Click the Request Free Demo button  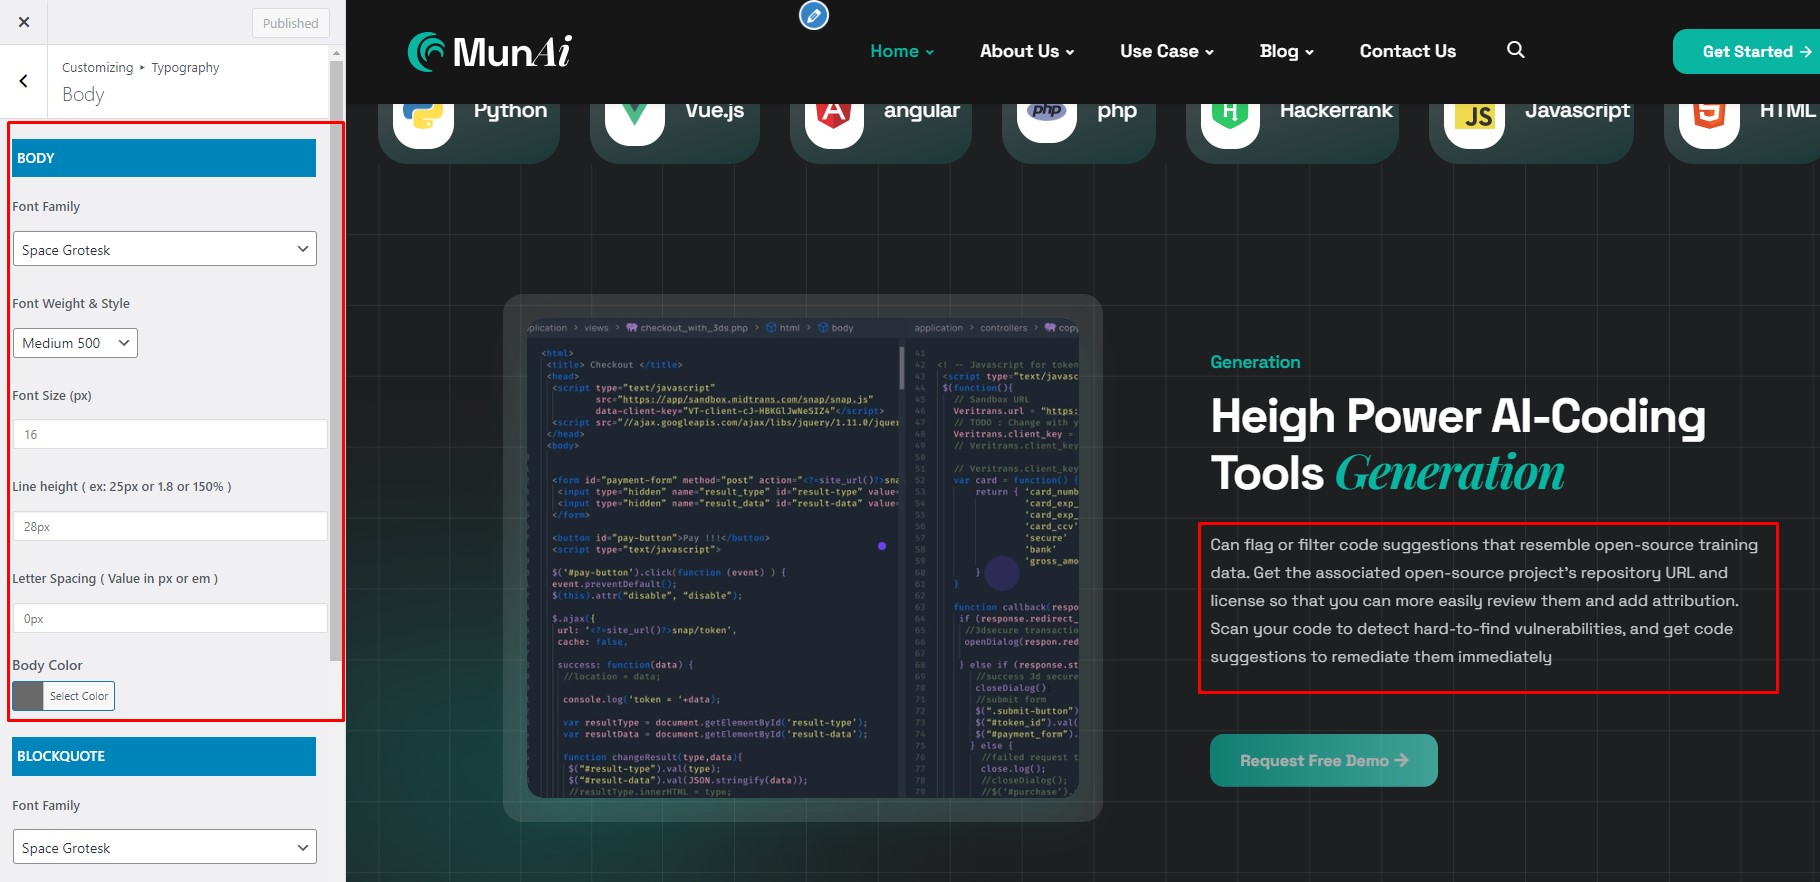point(1324,760)
